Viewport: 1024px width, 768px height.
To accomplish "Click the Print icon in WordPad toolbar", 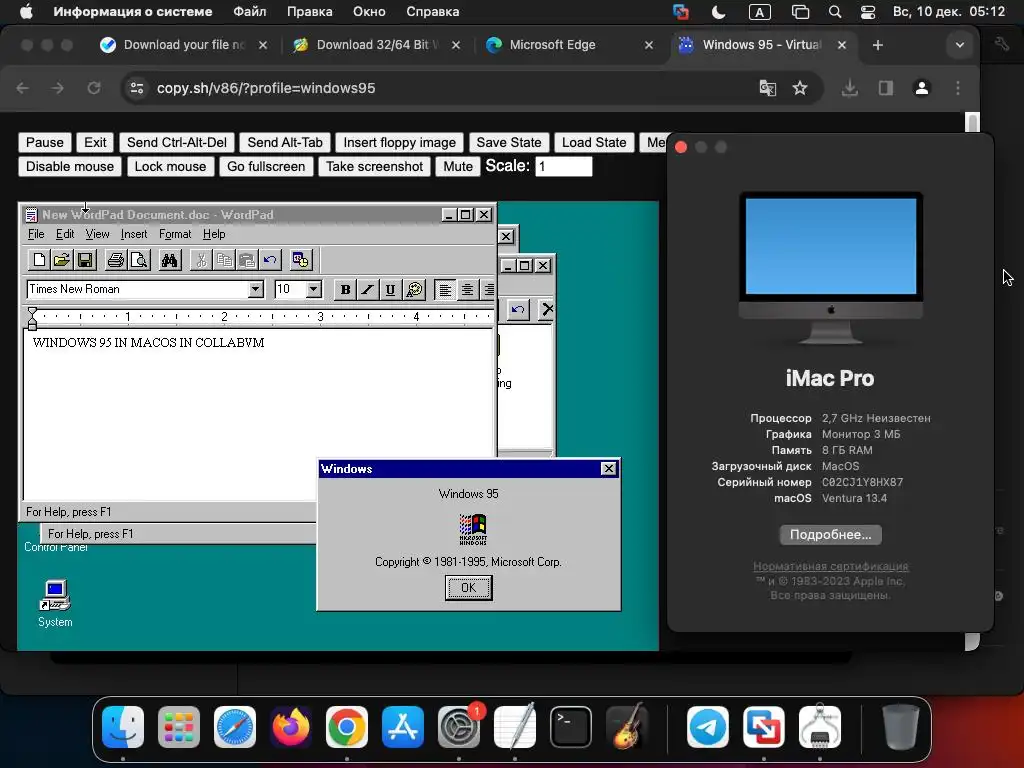I will [116, 260].
